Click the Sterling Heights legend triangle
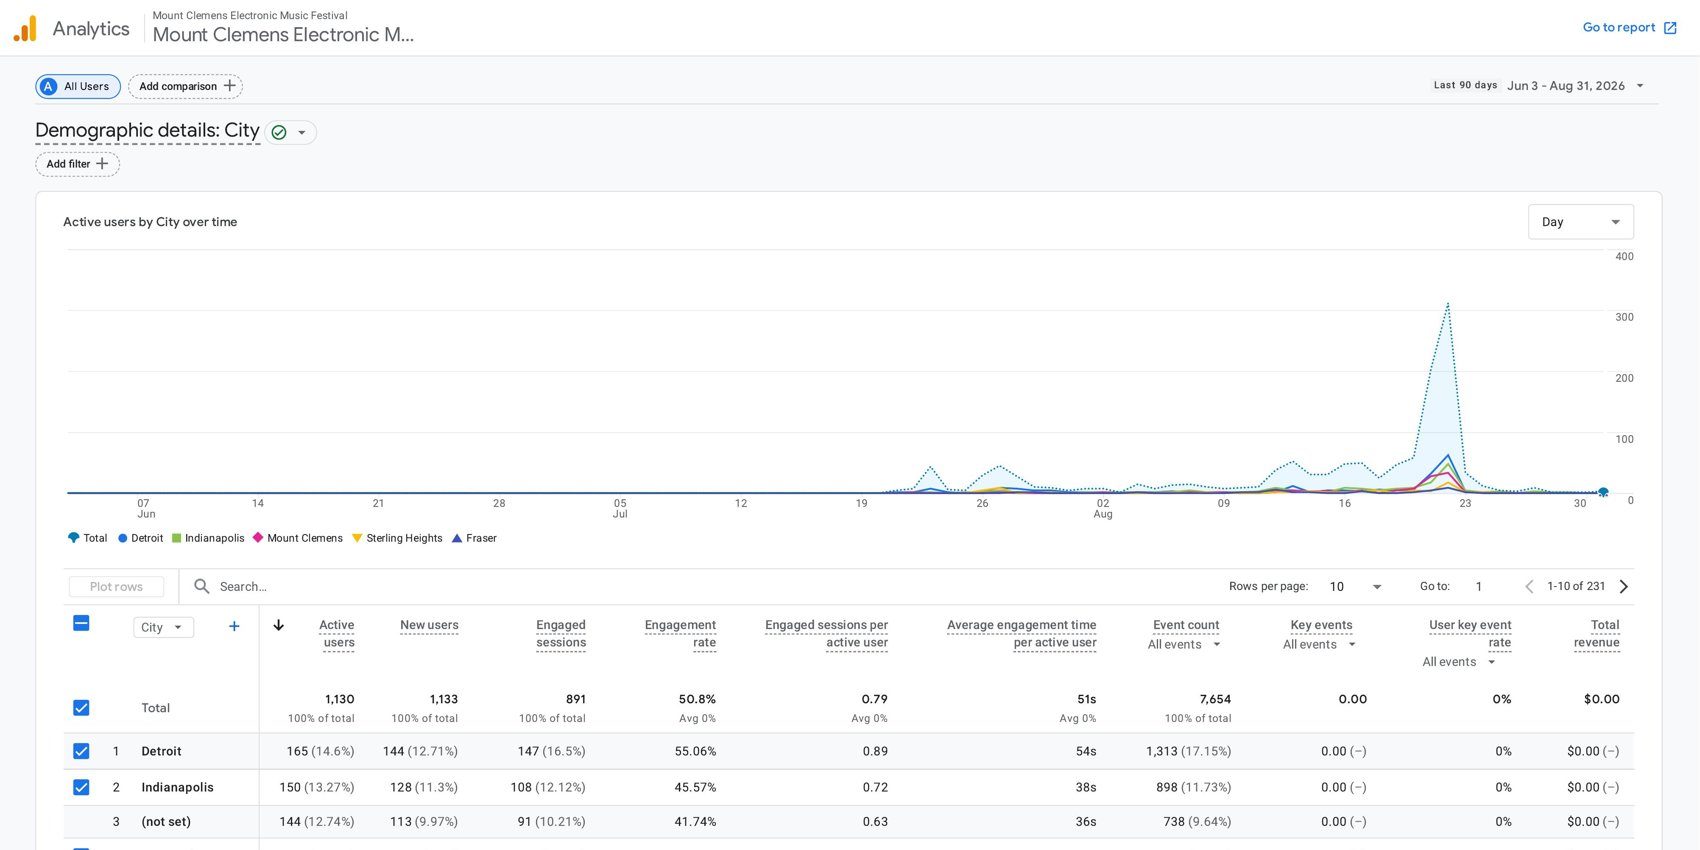Screen dimensions: 1700x850 coord(357,538)
